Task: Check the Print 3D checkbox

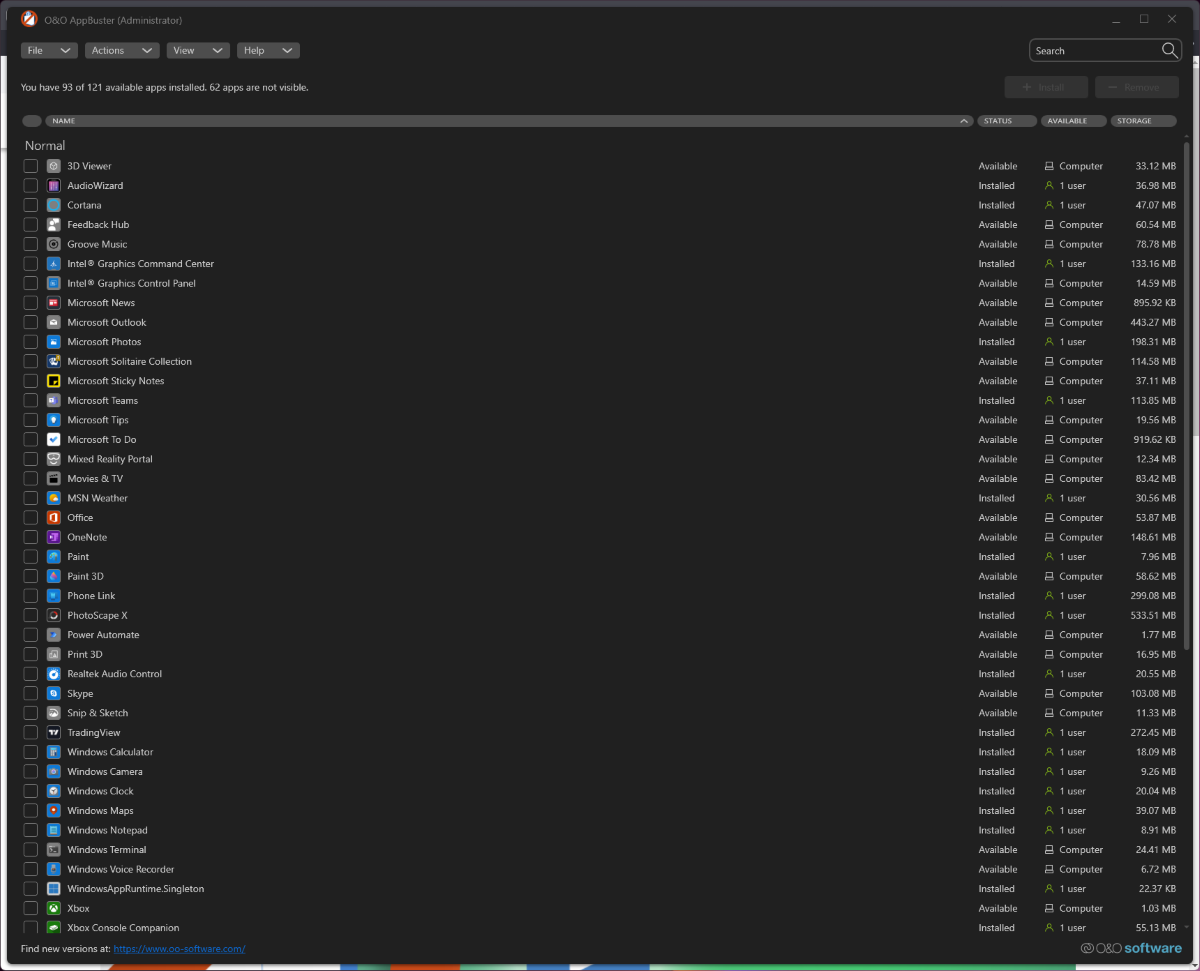Action: click(x=31, y=654)
